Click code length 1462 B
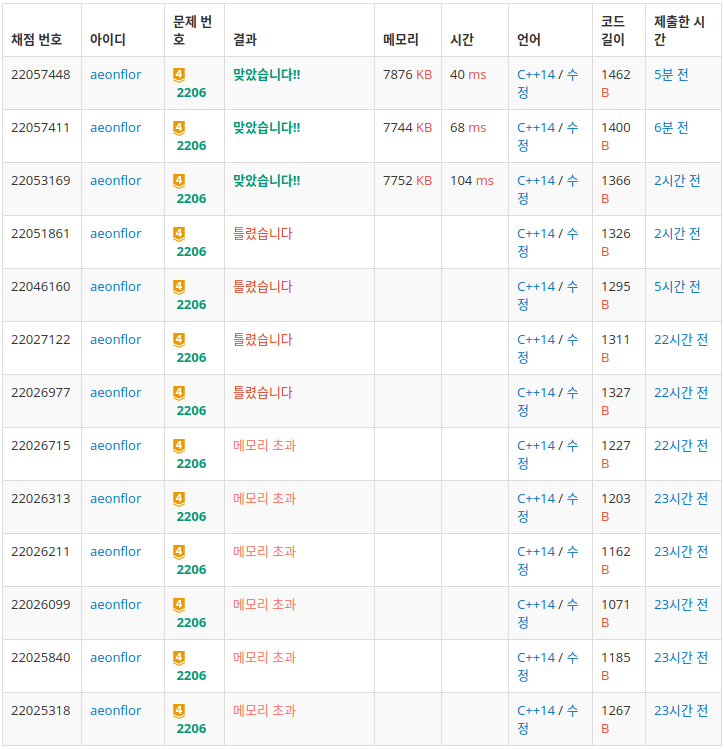This screenshot has width=724, height=749. click(x=616, y=84)
